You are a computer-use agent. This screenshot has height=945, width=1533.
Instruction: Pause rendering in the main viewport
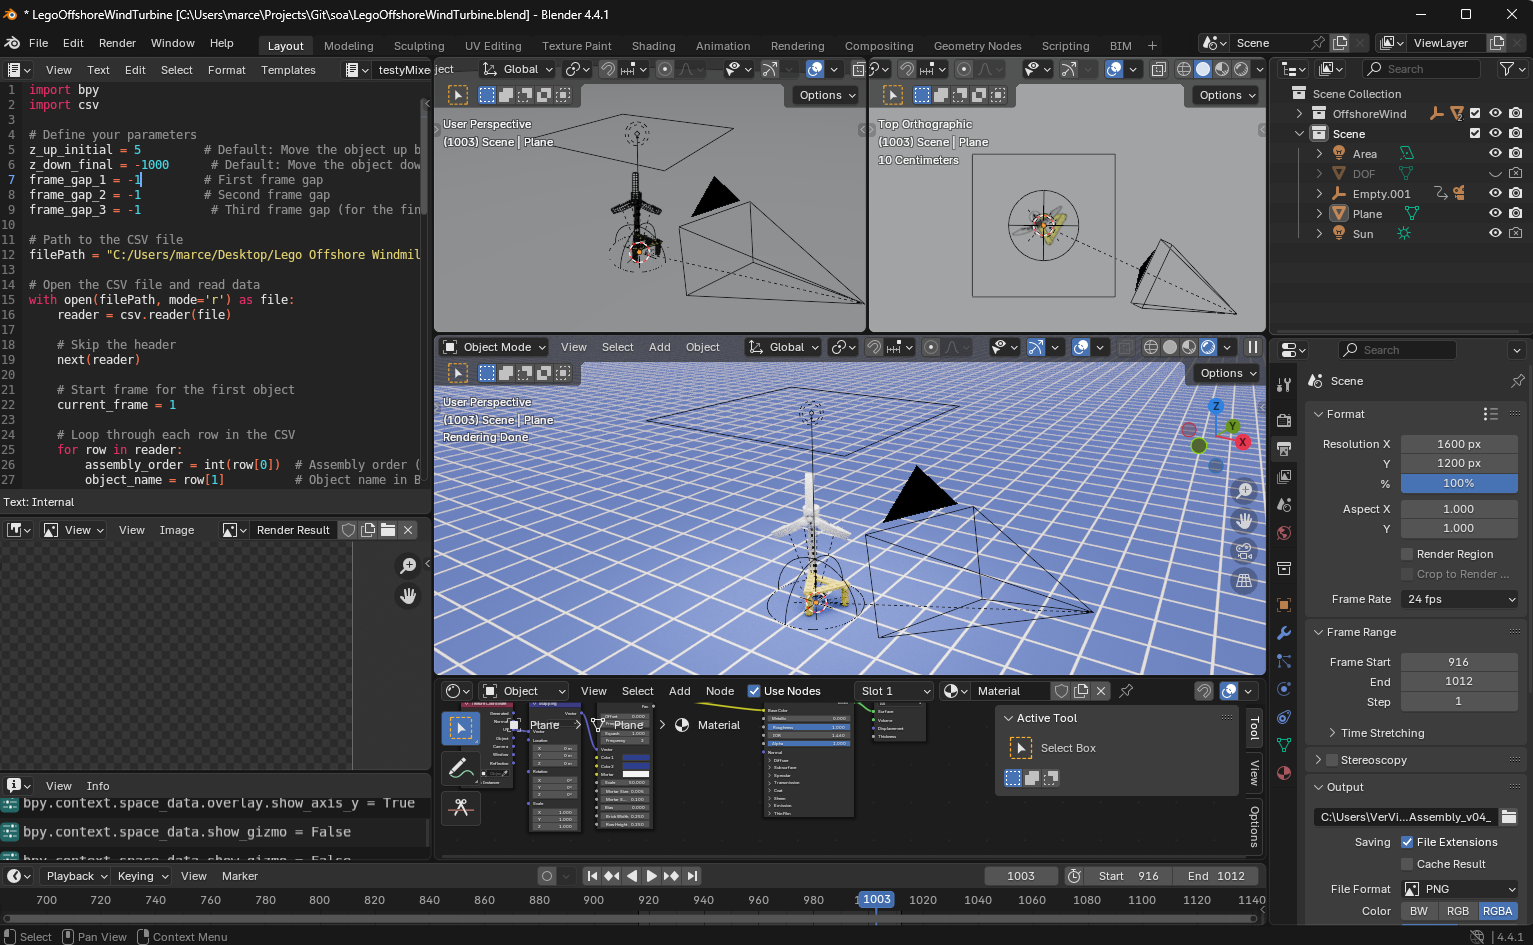pyautogui.click(x=1252, y=347)
